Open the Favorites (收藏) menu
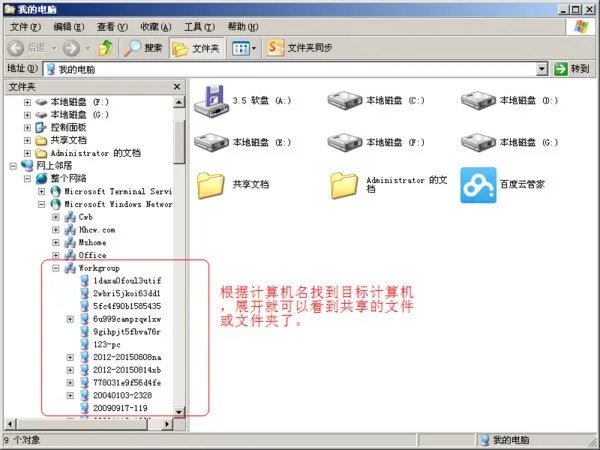600x450 pixels. tap(156, 27)
